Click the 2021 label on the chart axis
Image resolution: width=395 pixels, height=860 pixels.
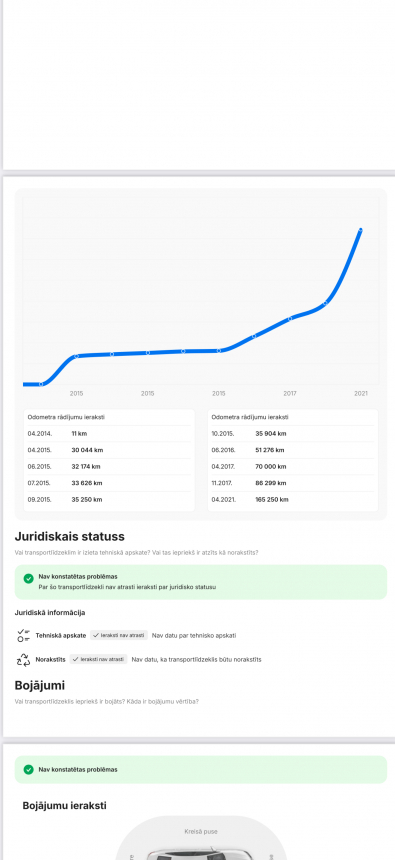[360, 394]
